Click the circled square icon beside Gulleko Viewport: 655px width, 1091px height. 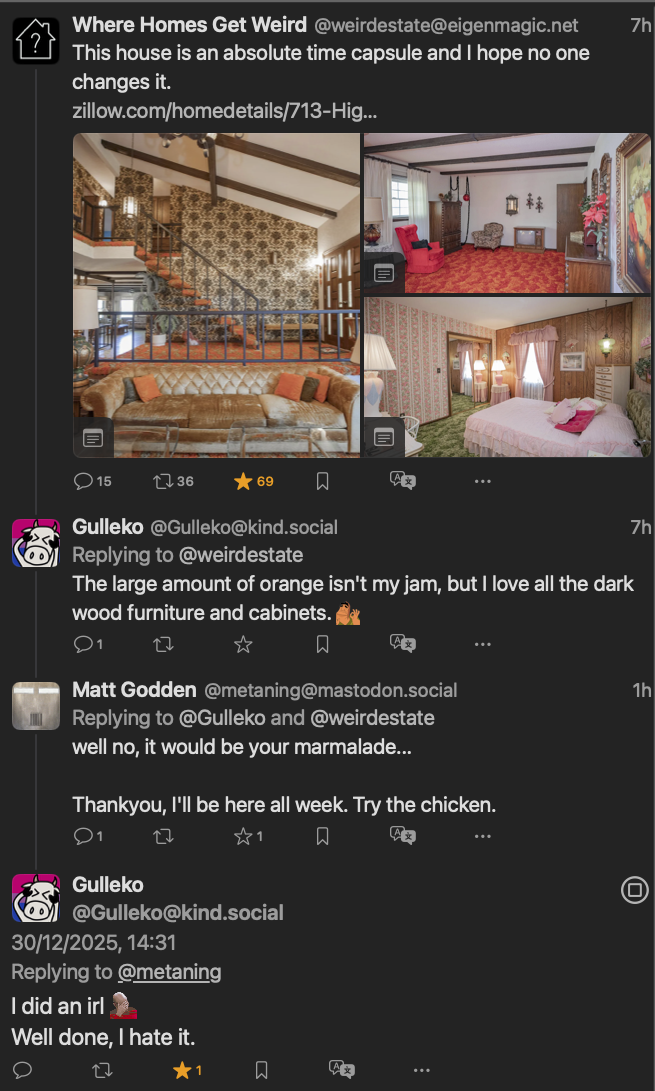coord(634,890)
